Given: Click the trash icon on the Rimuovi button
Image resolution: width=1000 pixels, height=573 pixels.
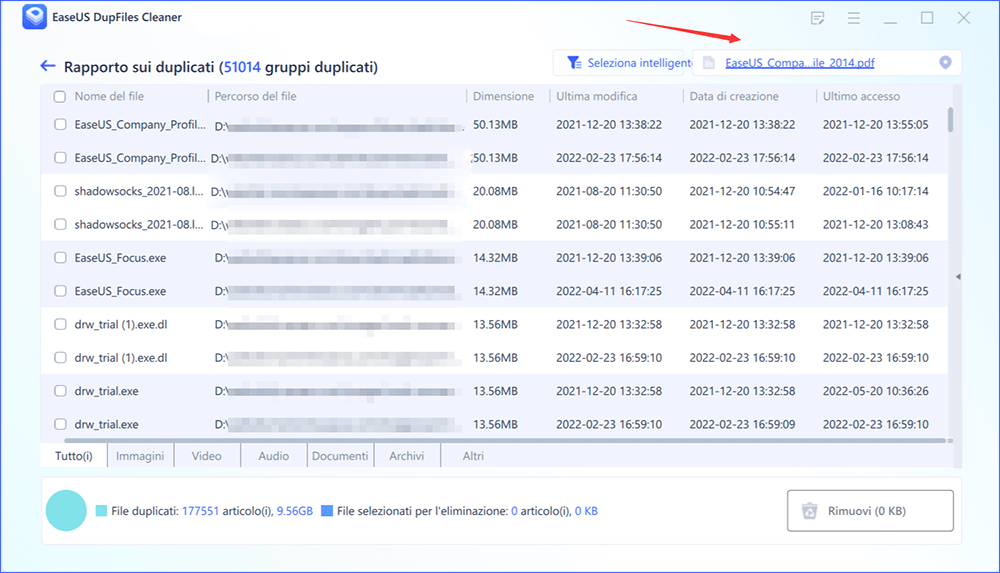Looking at the screenshot, I should point(809,511).
